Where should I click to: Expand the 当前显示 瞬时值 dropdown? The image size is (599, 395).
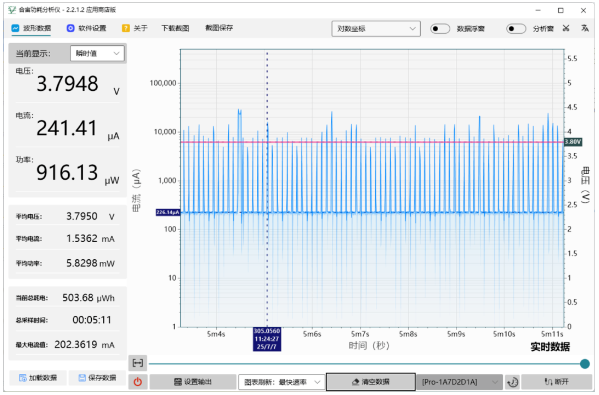pyautogui.click(x=97, y=53)
